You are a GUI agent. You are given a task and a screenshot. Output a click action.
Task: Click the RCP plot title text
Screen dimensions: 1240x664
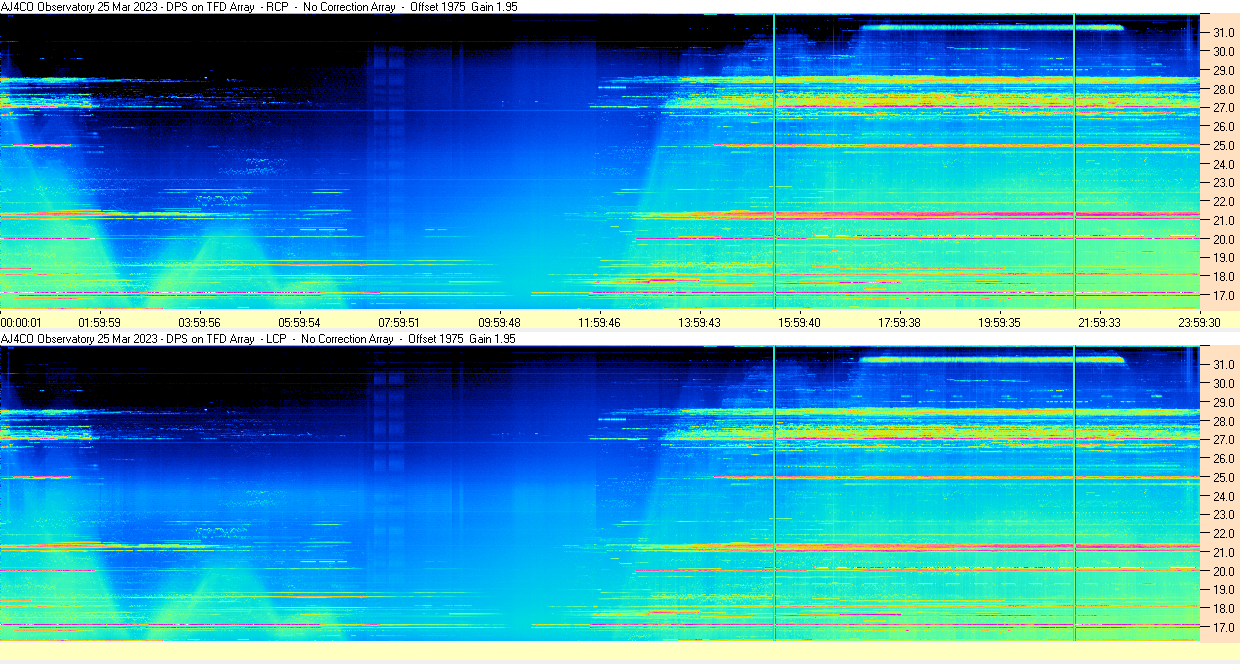(259, 6)
